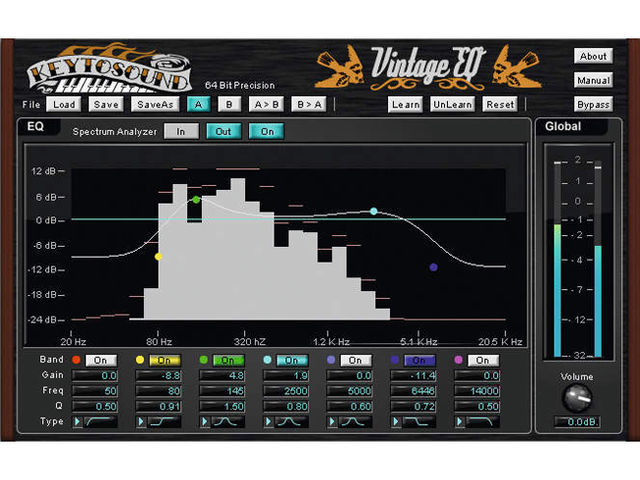Click the red band color dot
The image size is (640, 480).
coord(76,360)
